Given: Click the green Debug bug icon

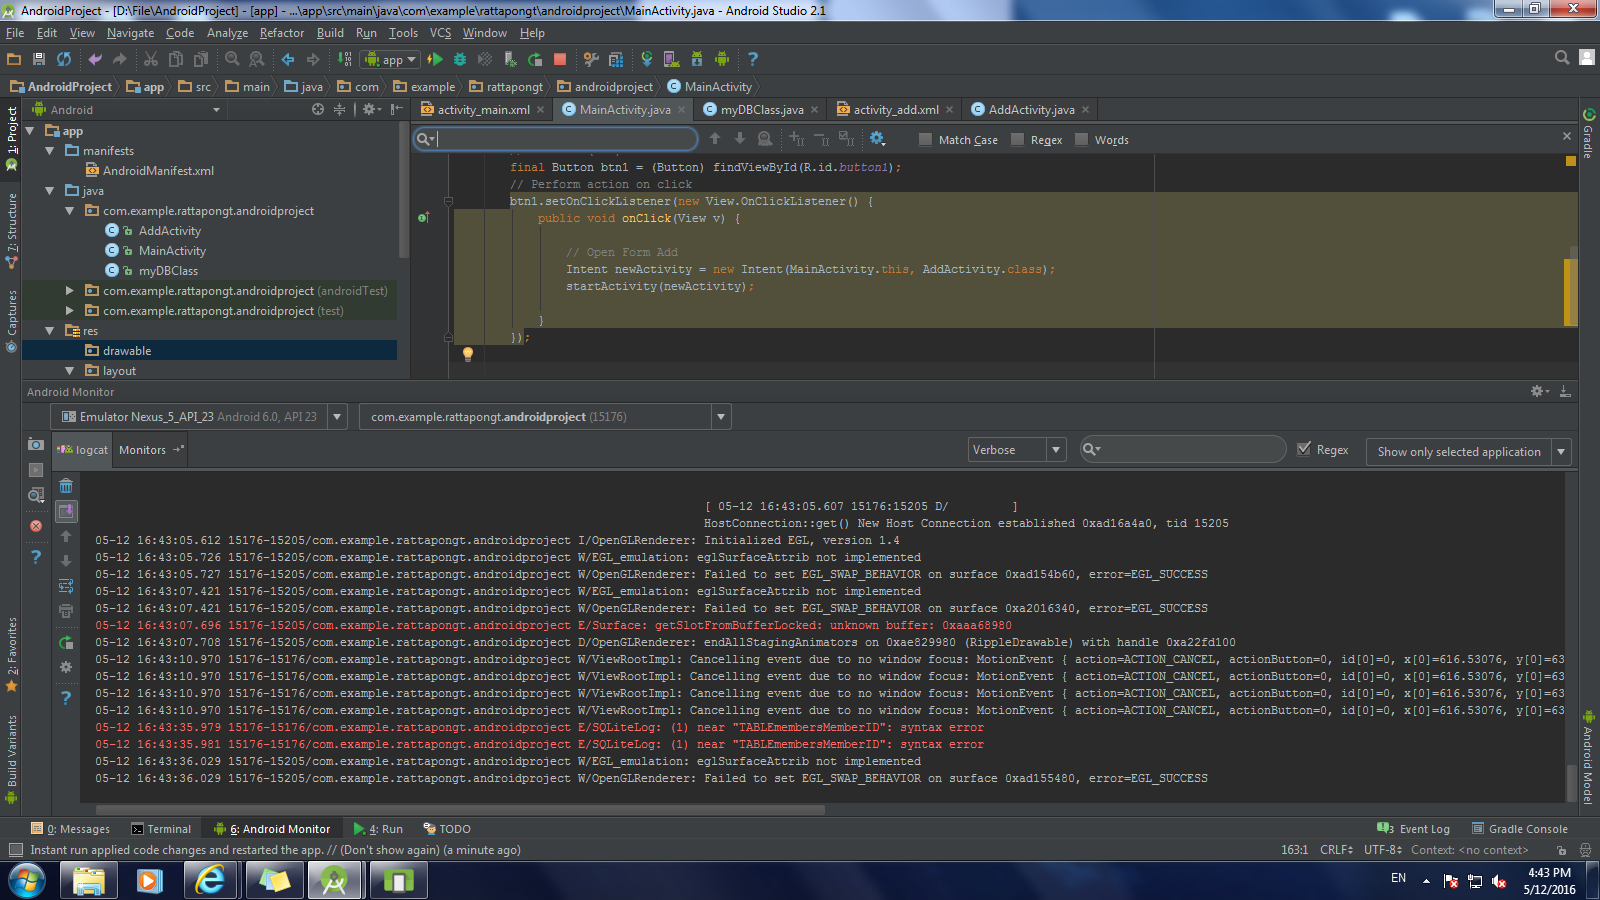Looking at the screenshot, I should [x=460, y=59].
